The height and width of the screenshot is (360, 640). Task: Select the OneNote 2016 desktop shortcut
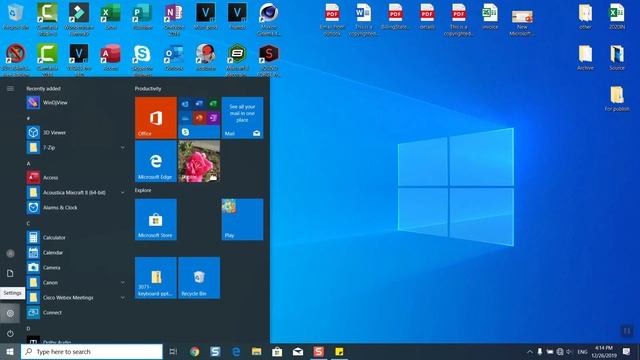(x=174, y=18)
